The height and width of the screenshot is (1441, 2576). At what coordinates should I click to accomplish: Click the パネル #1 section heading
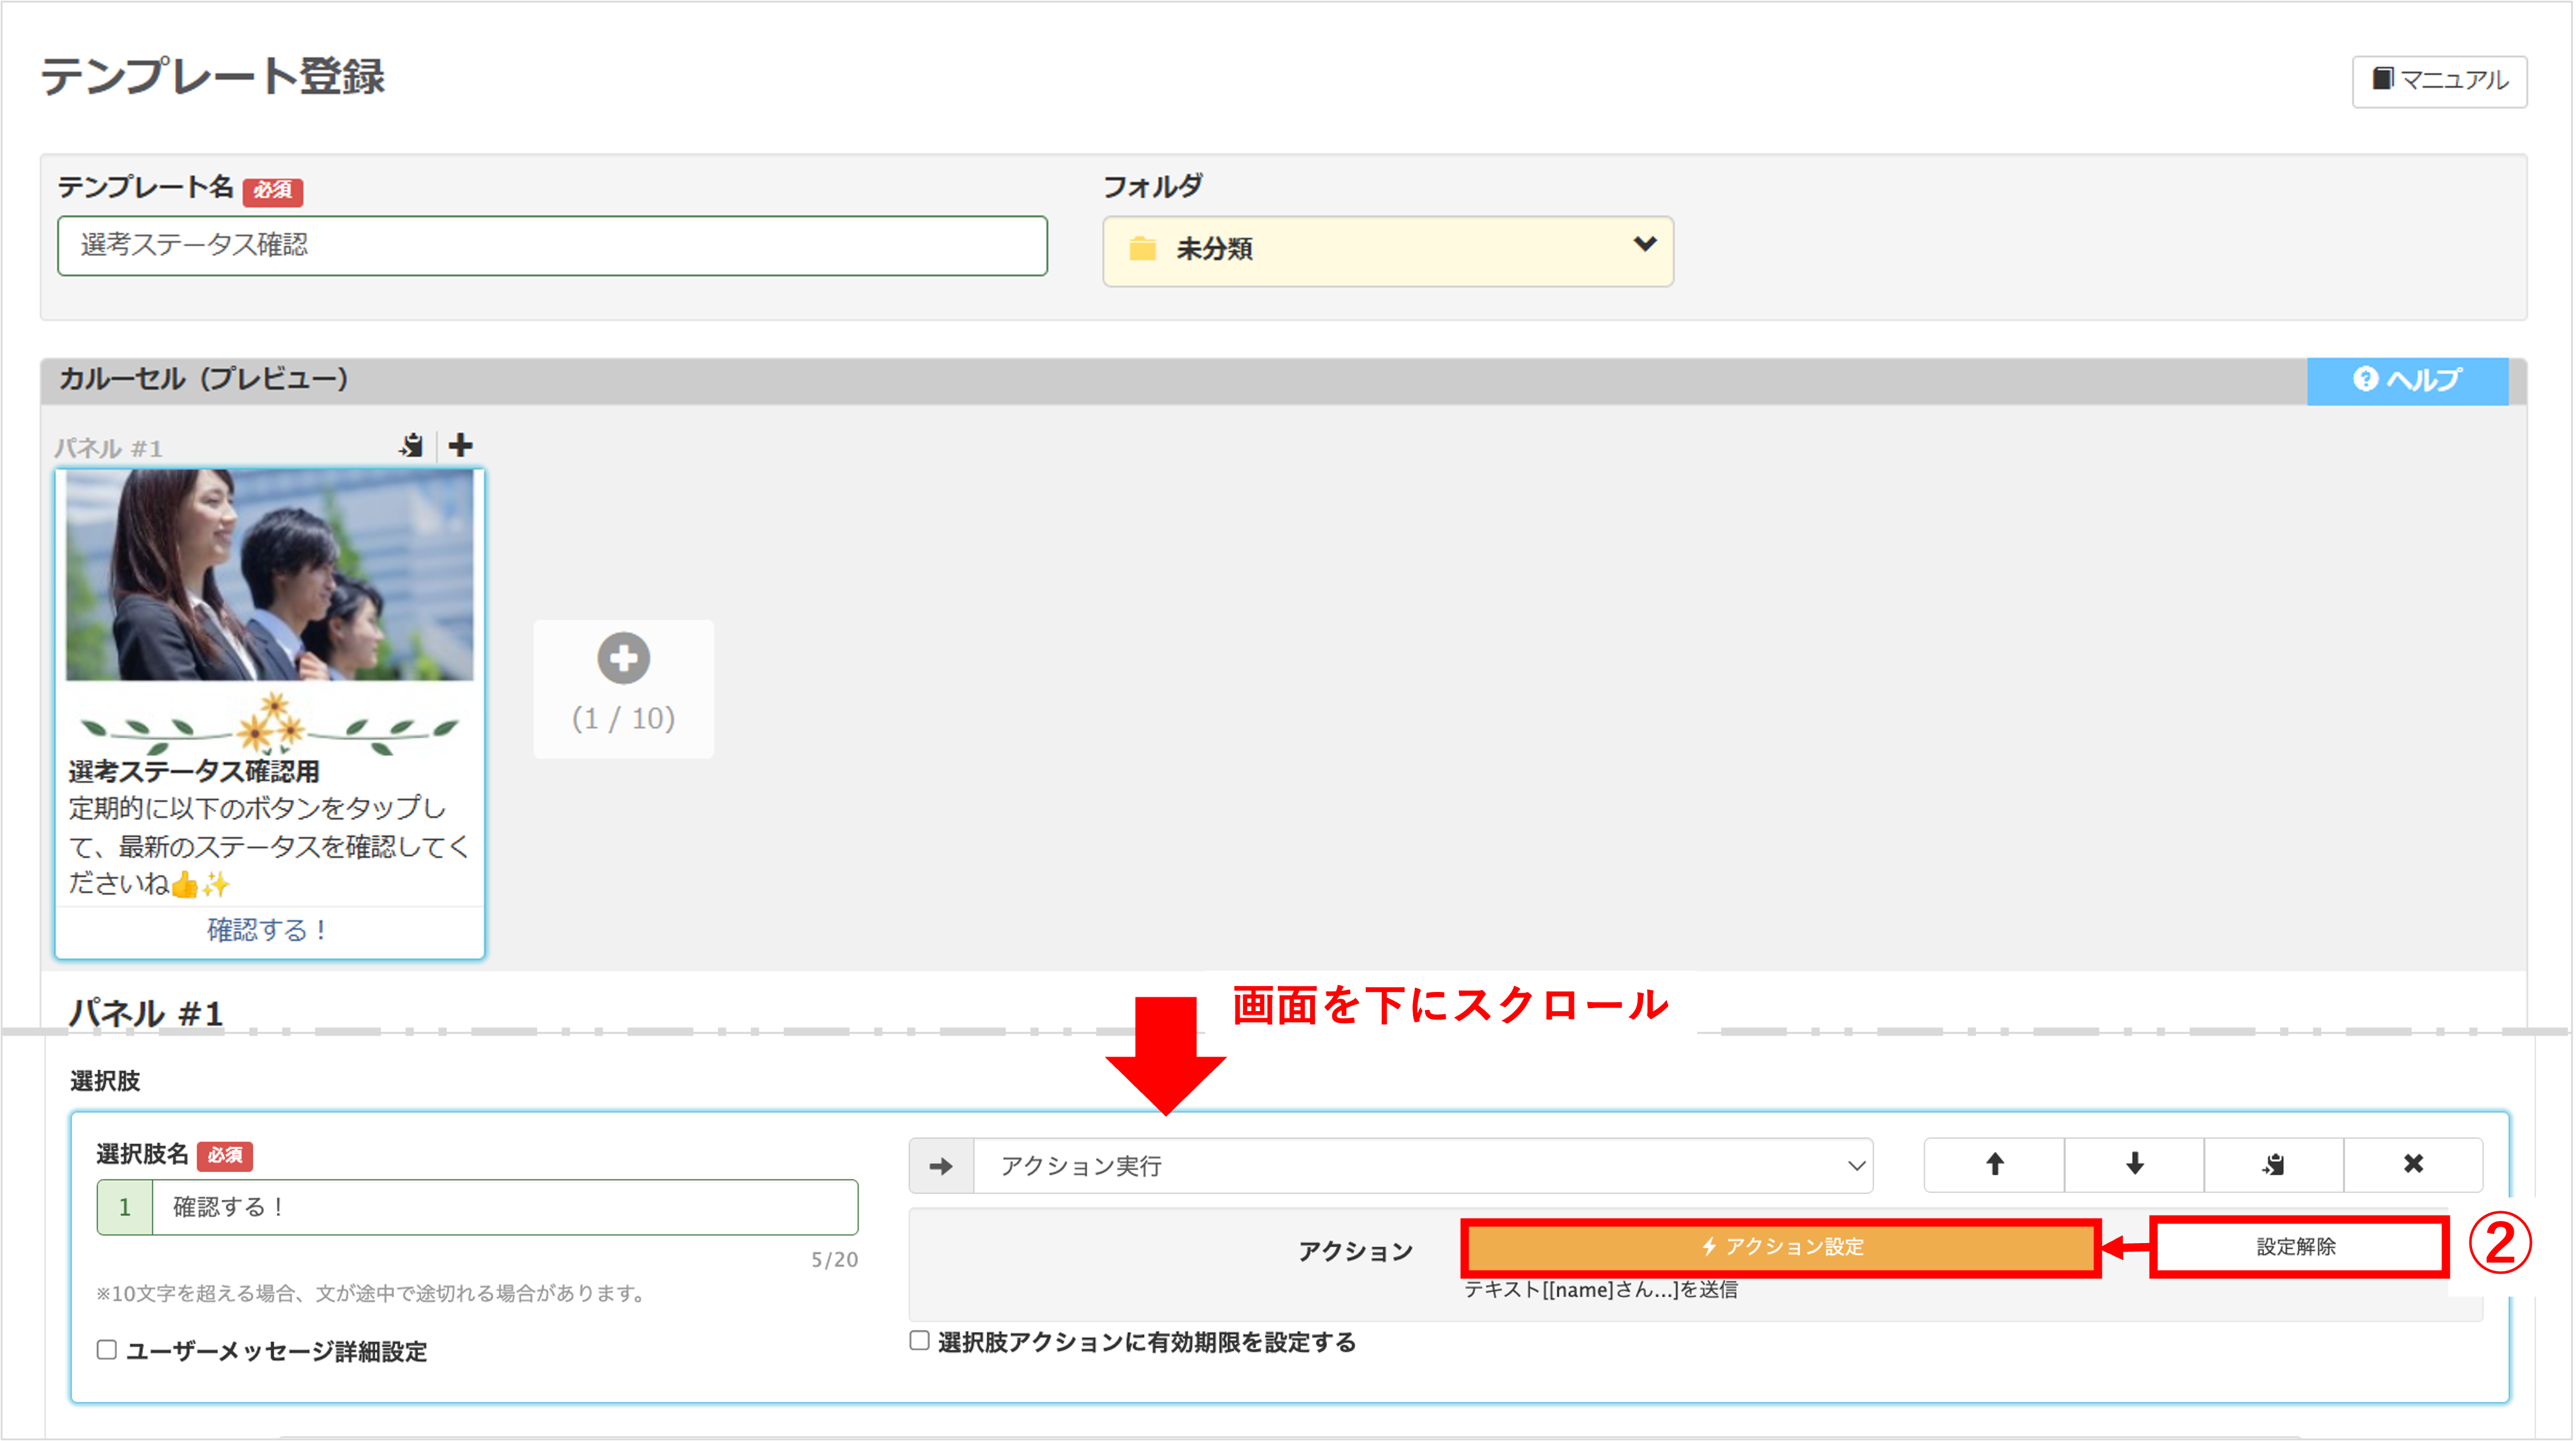click(x=146, y=1014)
